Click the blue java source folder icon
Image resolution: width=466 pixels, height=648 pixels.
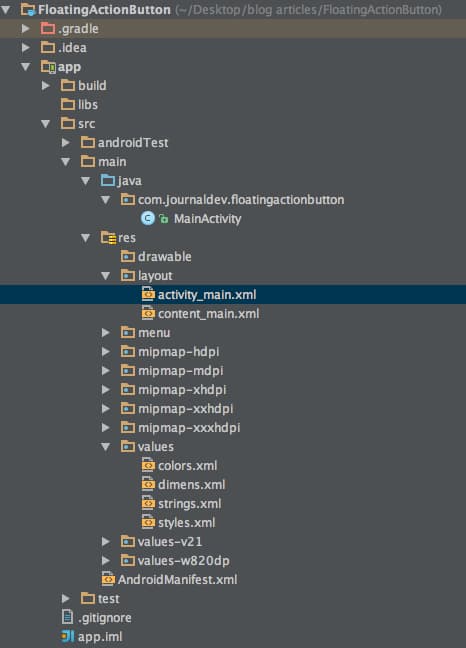(108, 180)
